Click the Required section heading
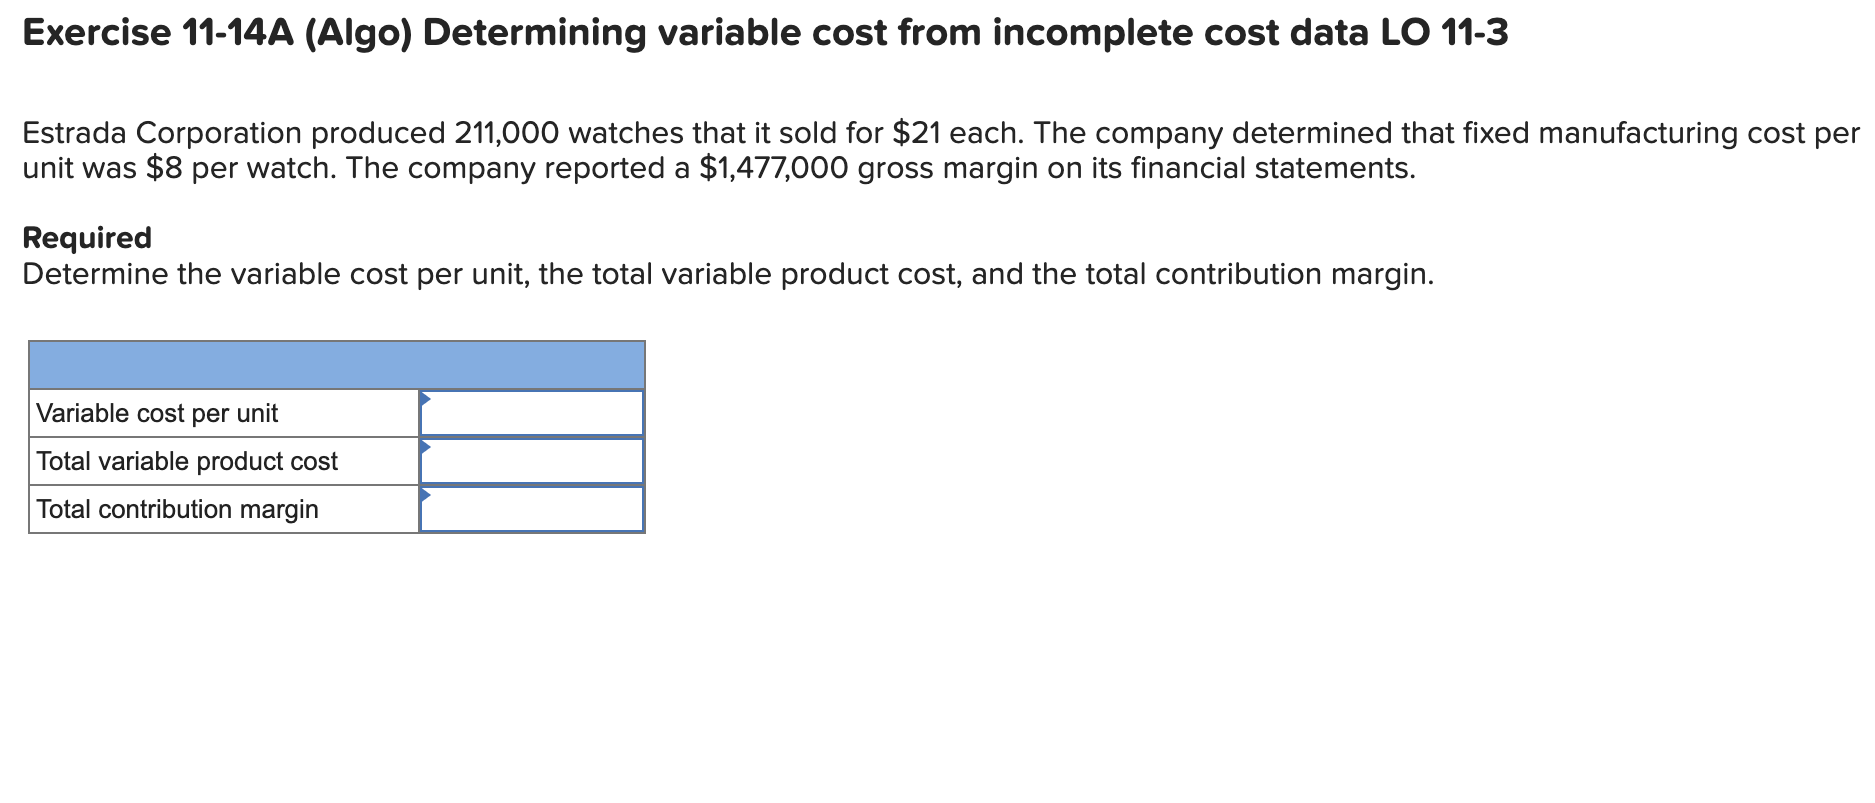 coord(86,237)
